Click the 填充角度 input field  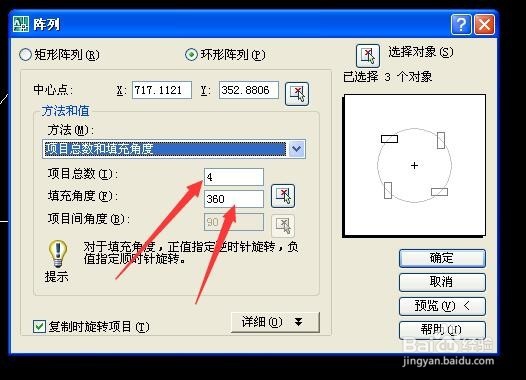click(x=234, y=199)
